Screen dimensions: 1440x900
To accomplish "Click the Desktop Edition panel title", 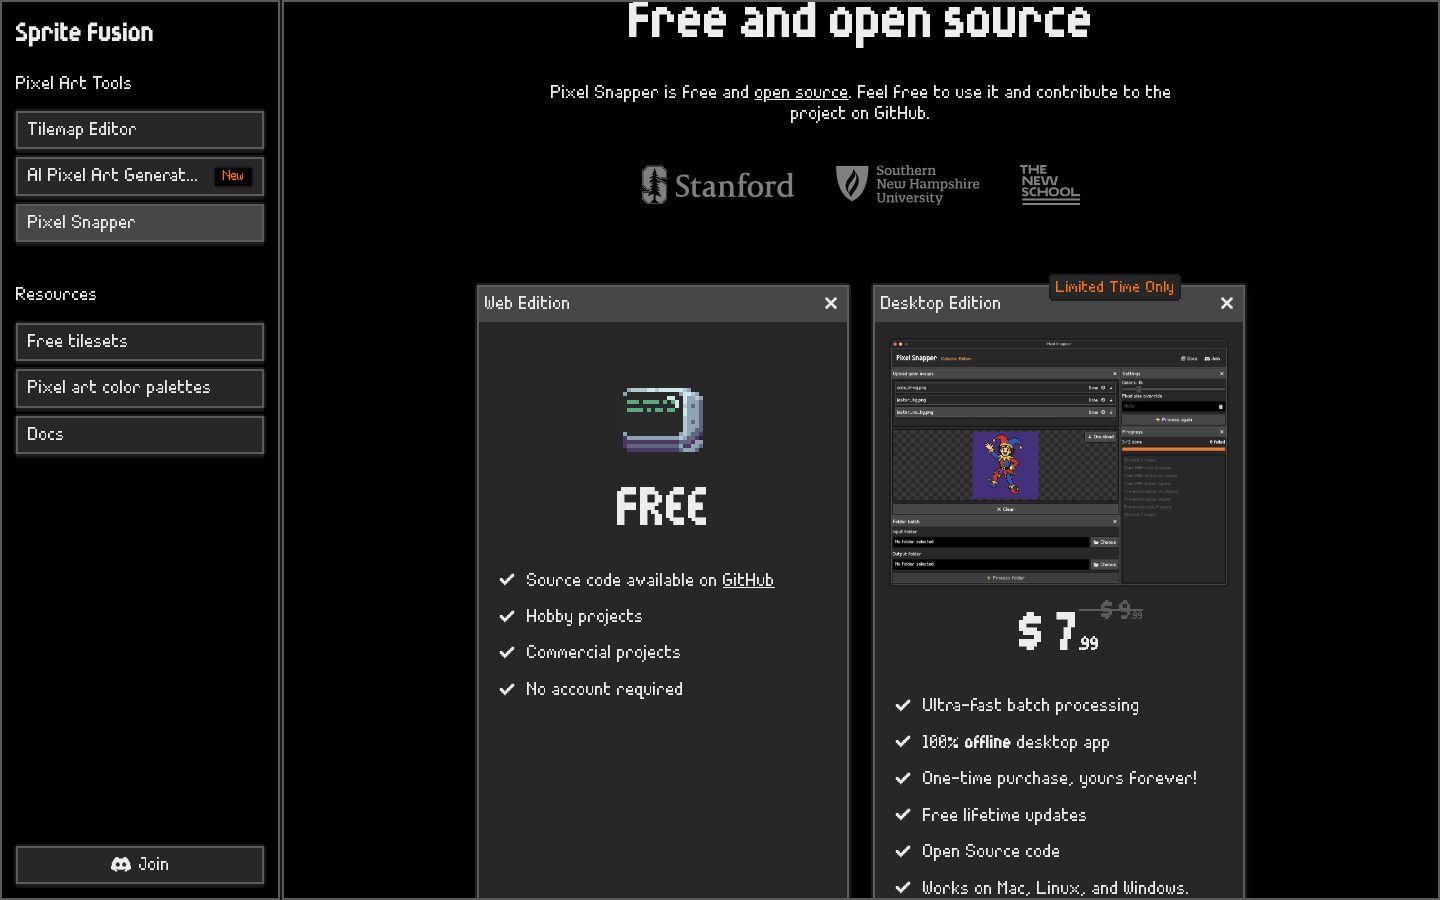I will tap(940, 303).
